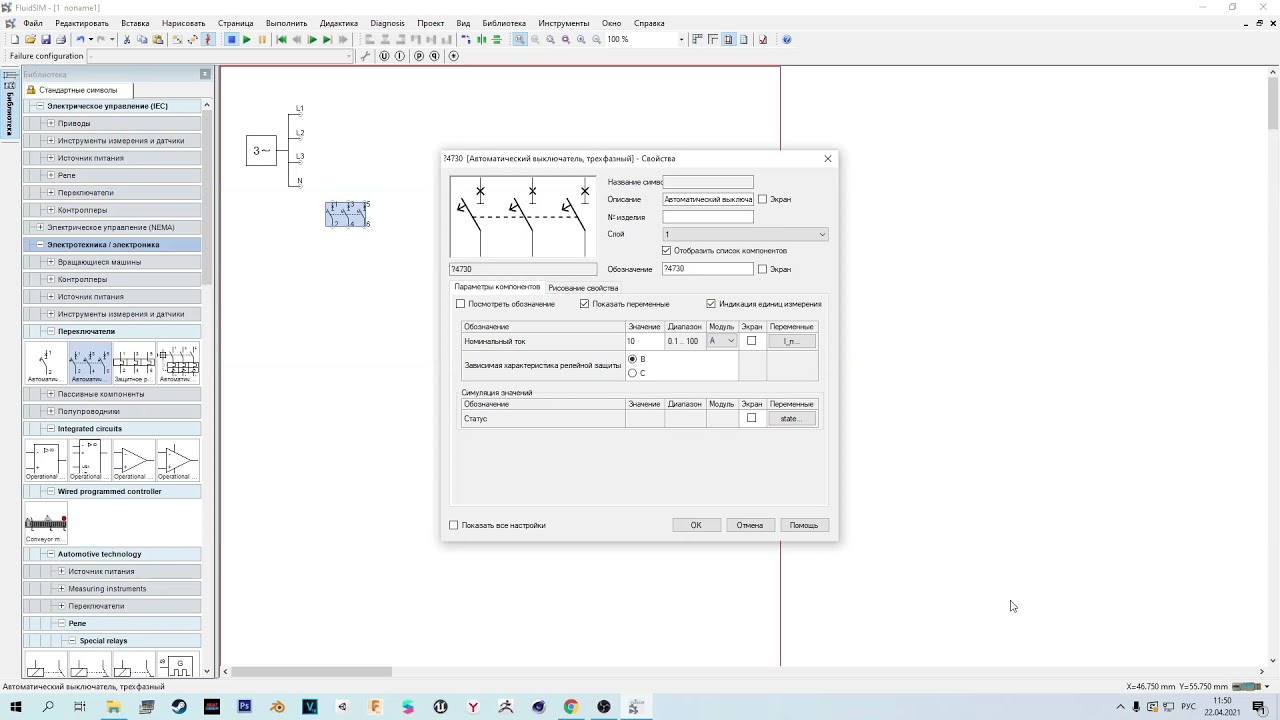Enable the Посмотреть обозначение checkbox

pos(461,304)
